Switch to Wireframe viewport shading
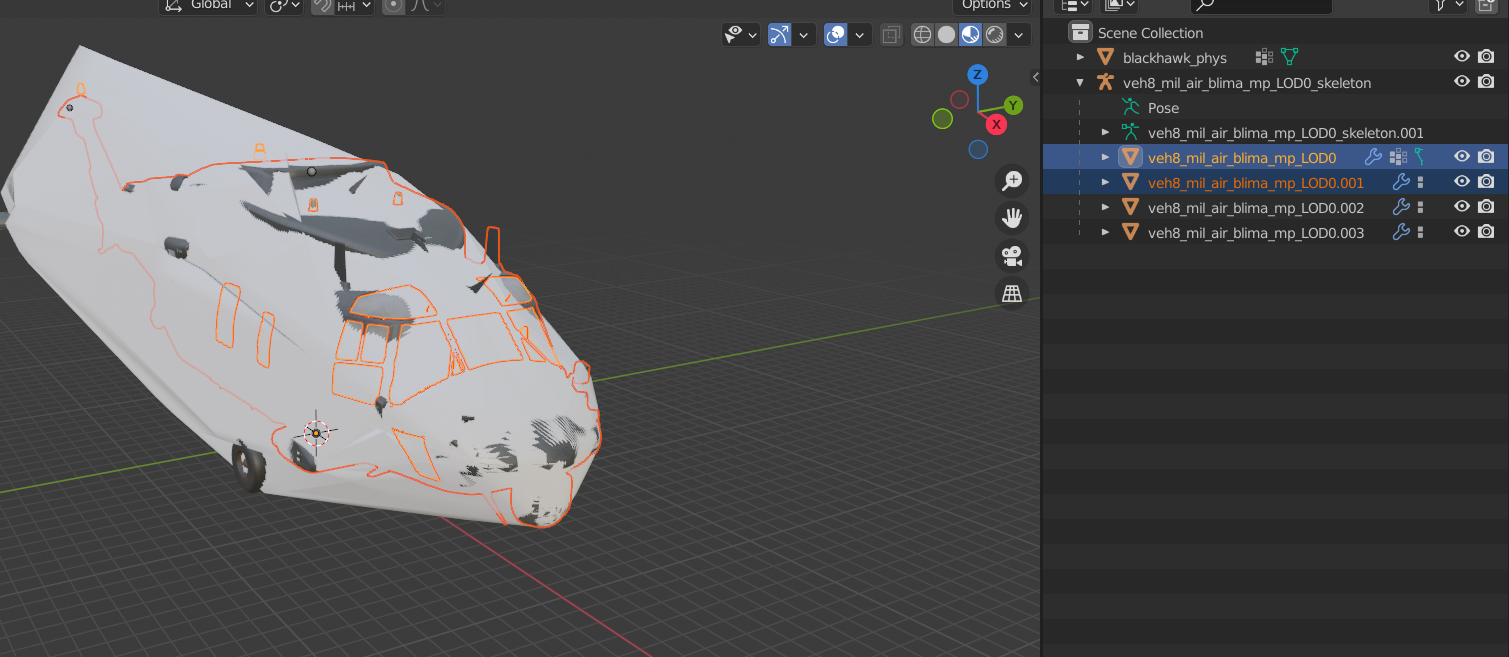 [x=922, y=35]
